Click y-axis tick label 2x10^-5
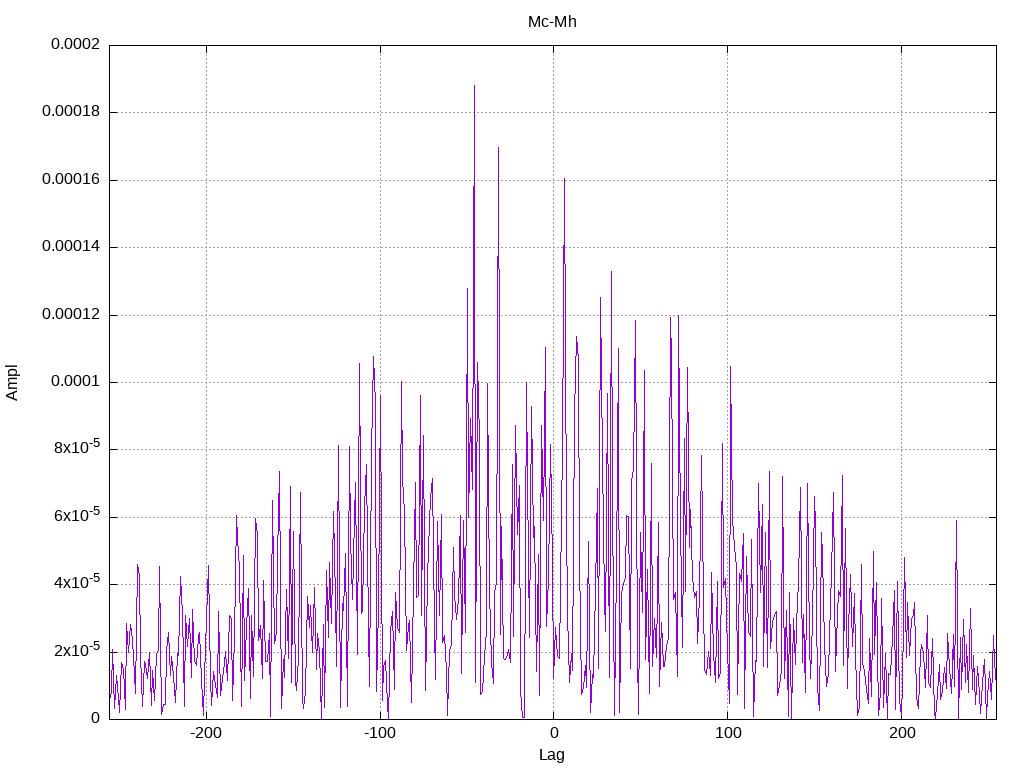1024x768 pixels. (77, 650)
